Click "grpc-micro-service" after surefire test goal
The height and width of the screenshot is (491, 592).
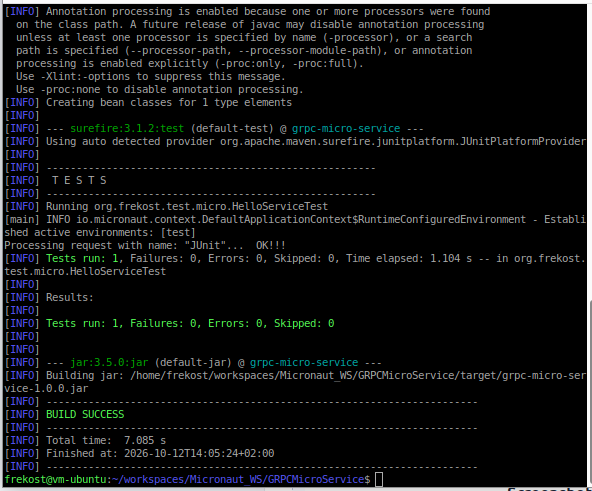pyautogui.click(x=346, y=128)
